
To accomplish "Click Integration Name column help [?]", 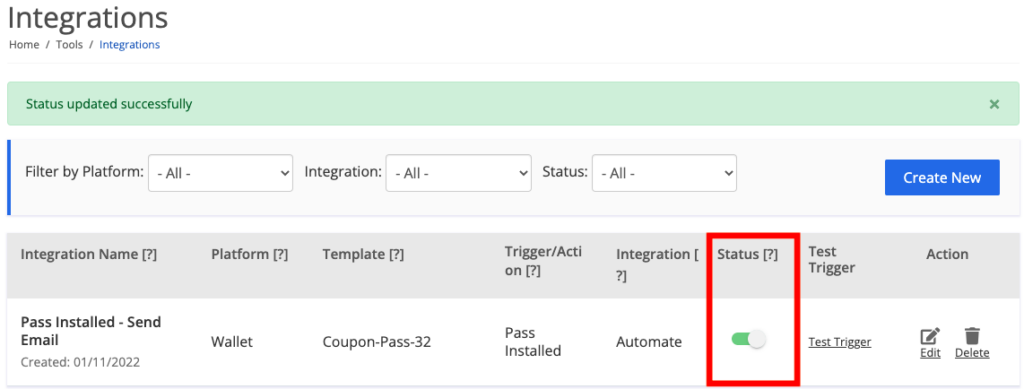I will [150, 255].
